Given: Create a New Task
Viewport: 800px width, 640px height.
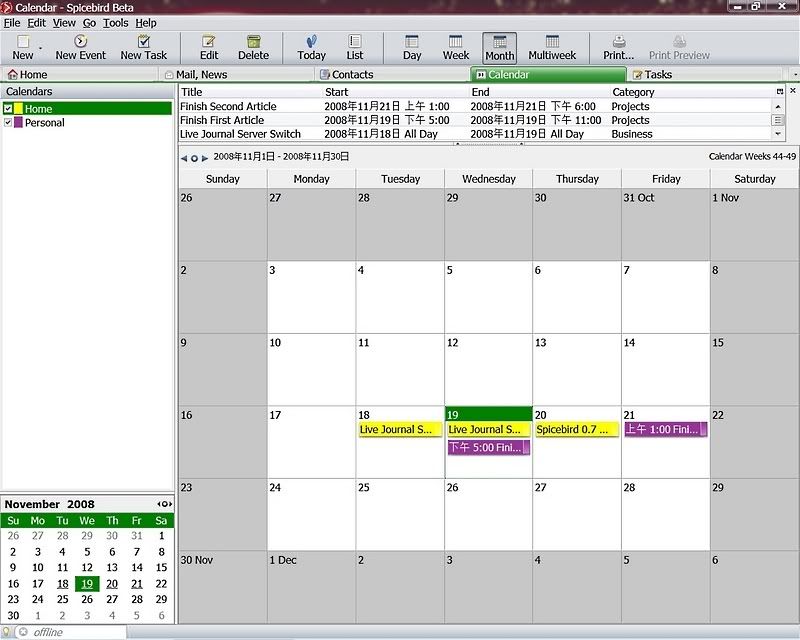Looking at the screenshot, I should tap(143, 47).
